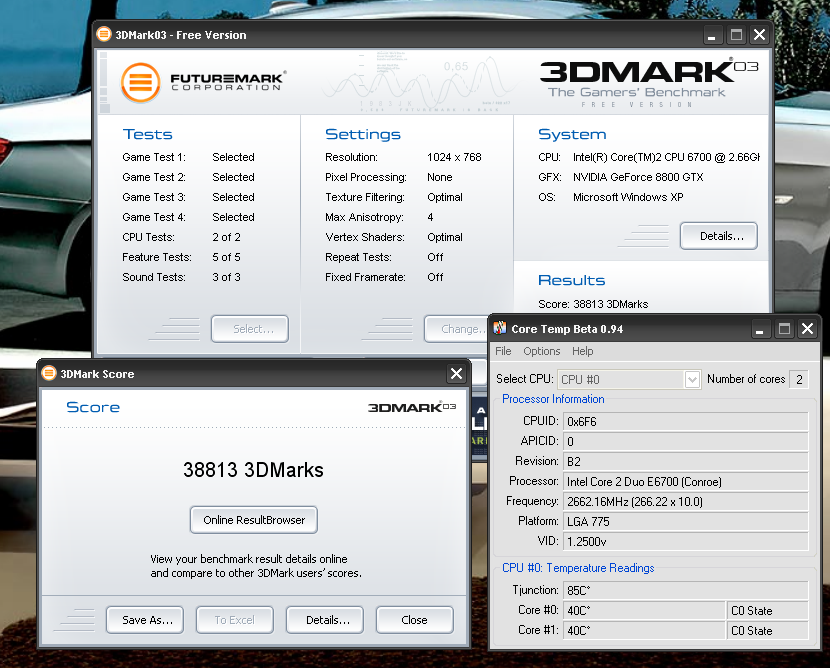Image resolution: width=830 pixels, height=668 pixels.
Task: Click the 3DMark Score title bar icon
Action: tap(49, 373)
